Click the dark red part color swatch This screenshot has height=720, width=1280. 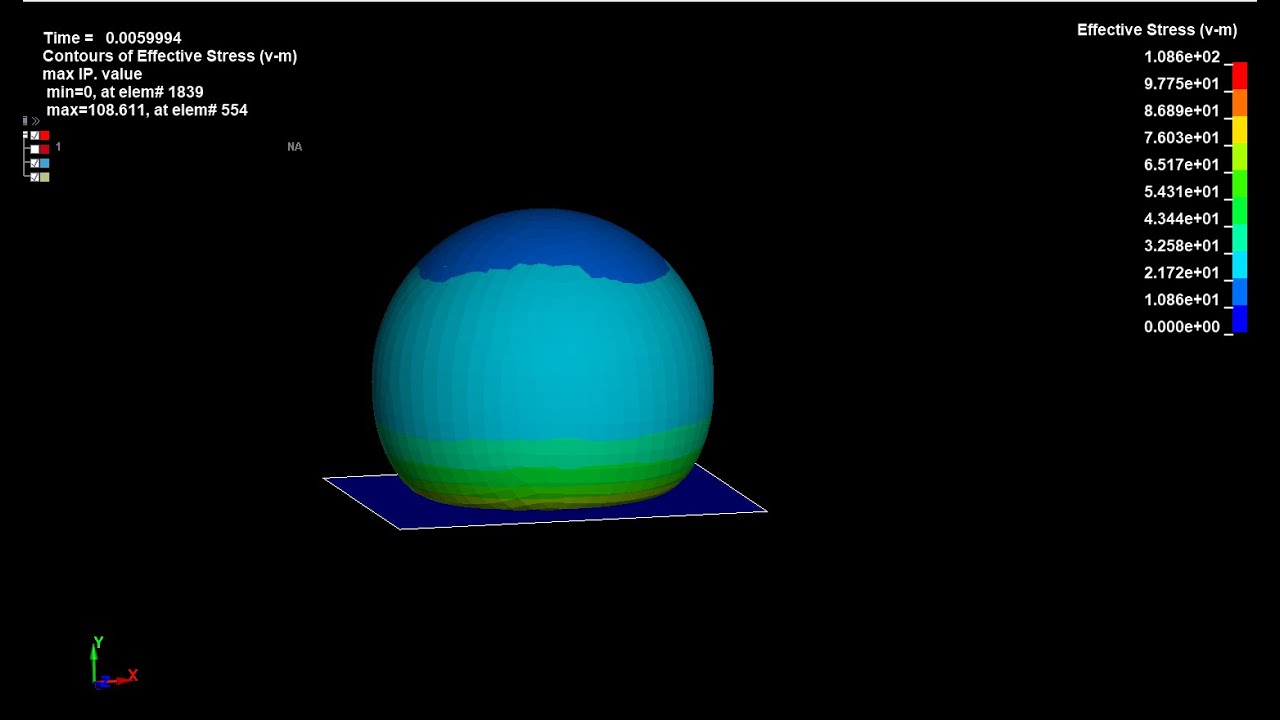(x=44, y=149)
